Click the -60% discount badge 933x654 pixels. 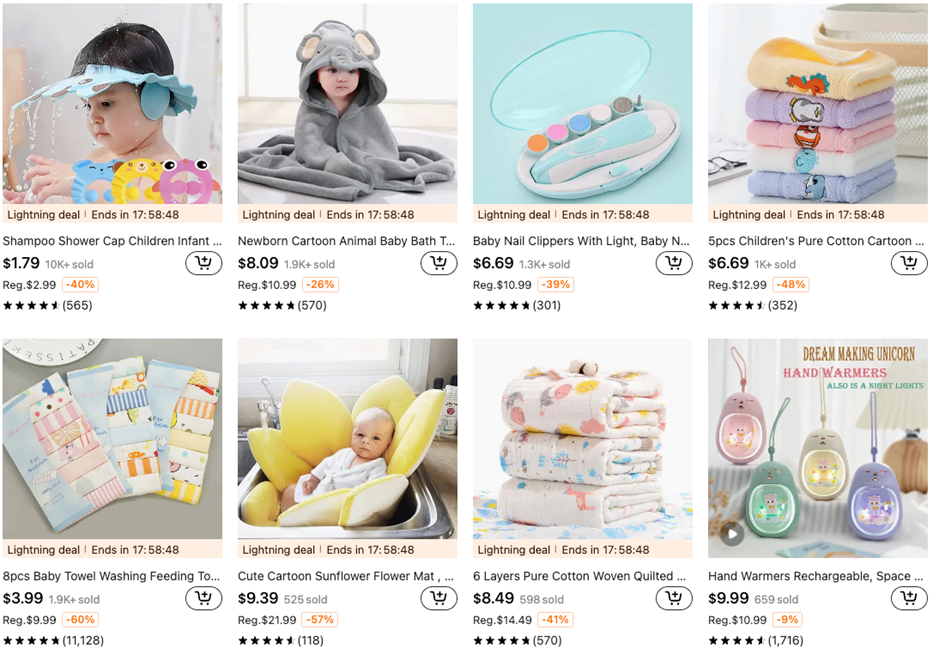coord(80,619)
